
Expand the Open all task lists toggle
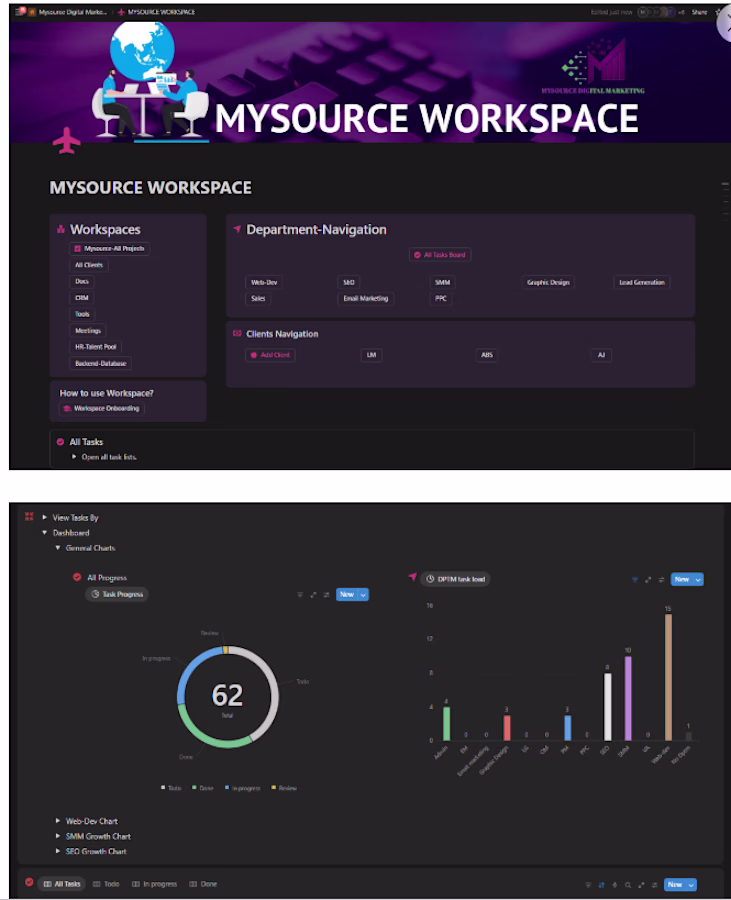coord(74,457)
